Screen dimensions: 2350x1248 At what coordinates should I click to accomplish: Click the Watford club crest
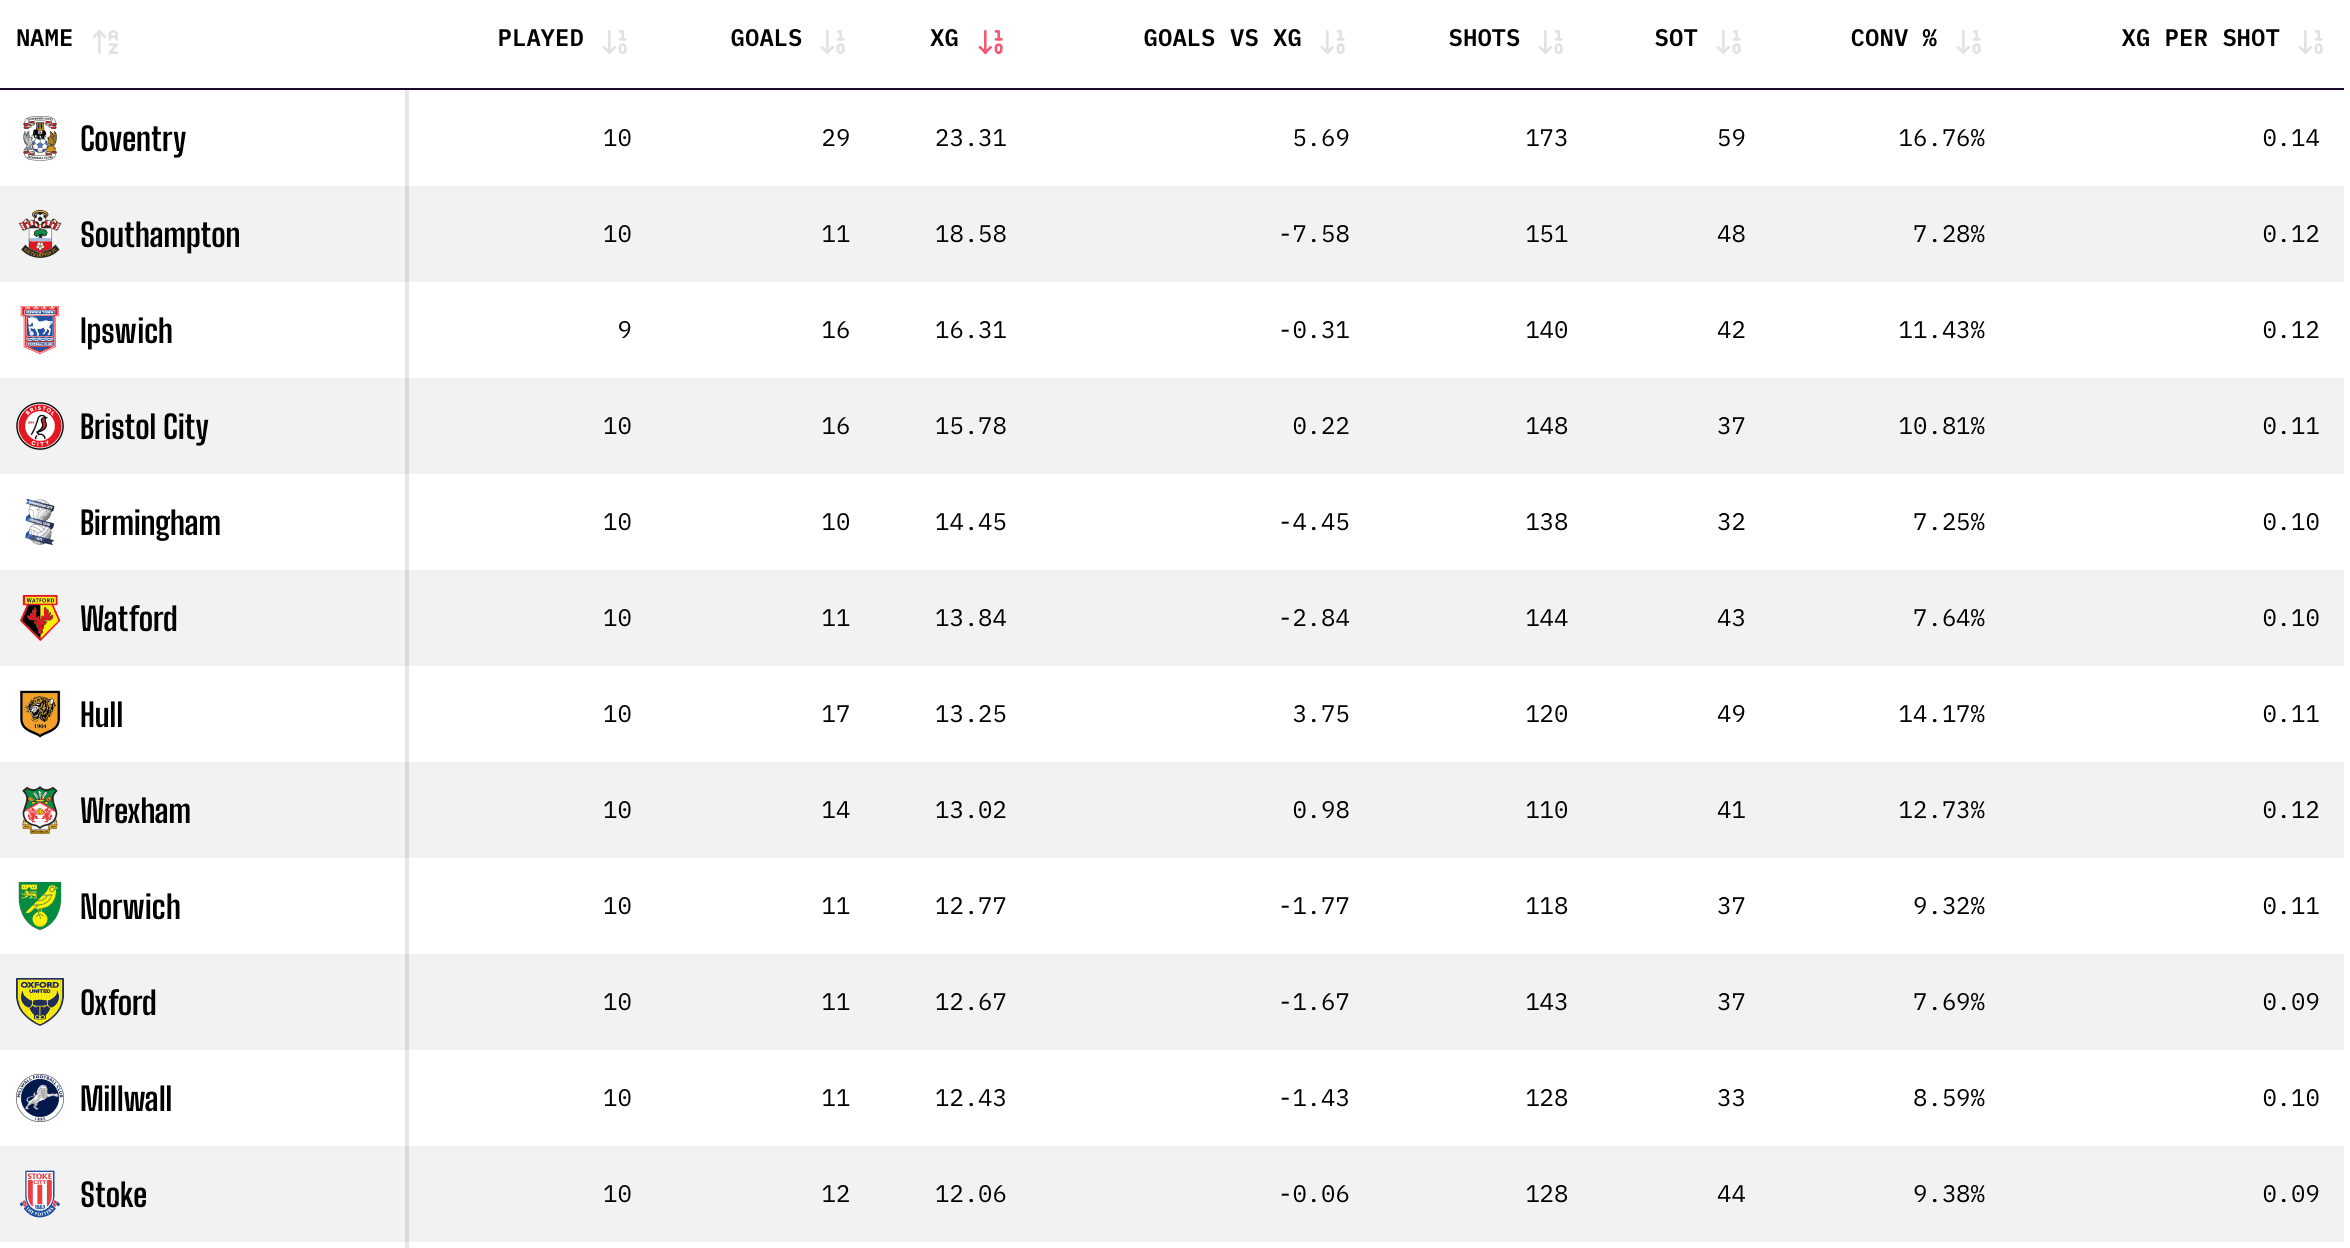coord(40,618)
